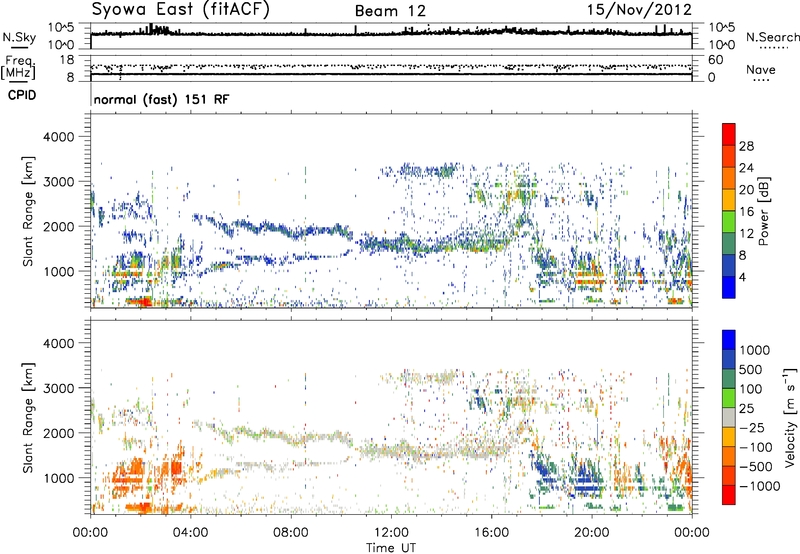Screen dimensions: 800x554
Task: Click the "Time UT" axis title
Action: point(391,547)
